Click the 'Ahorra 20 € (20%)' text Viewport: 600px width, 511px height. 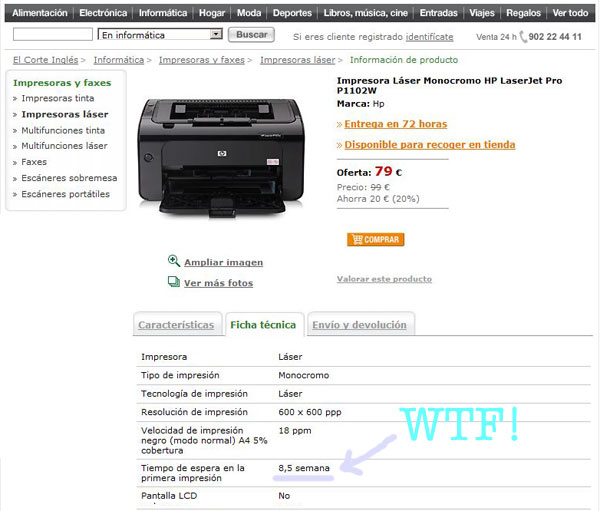click(x=378, y=199)
